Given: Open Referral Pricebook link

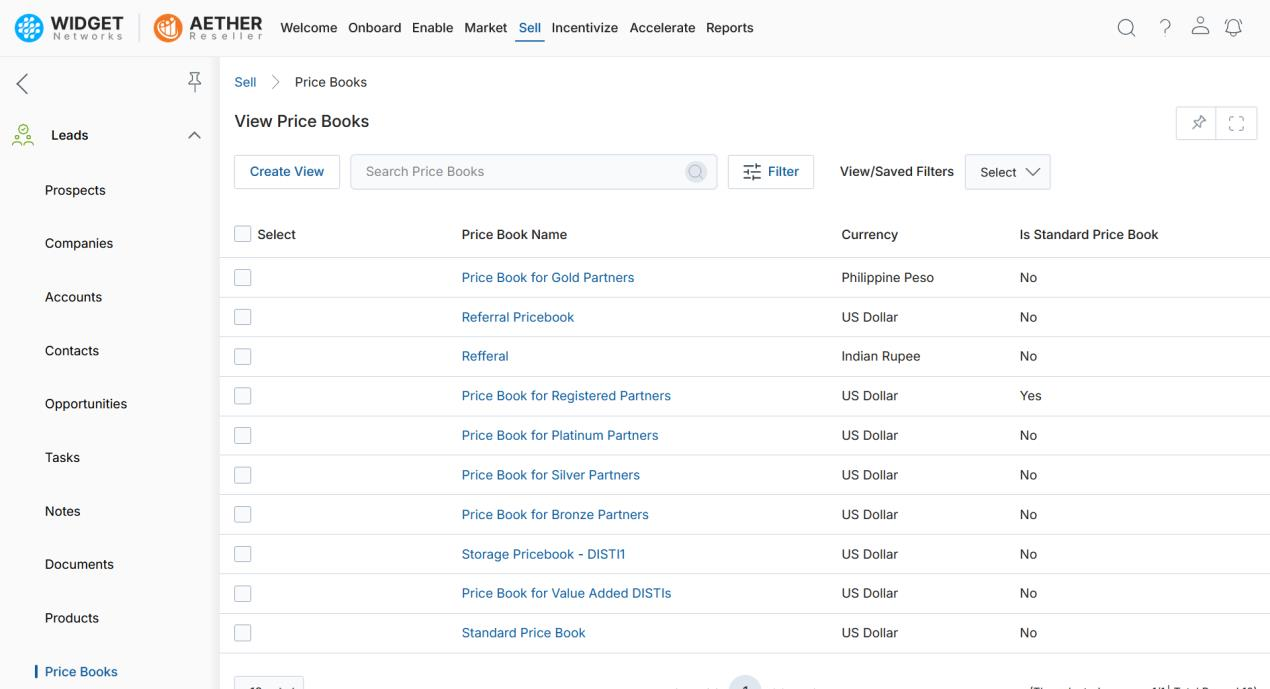Looking at the screenshot, I should pyautogui.click(x=518, y=317).
